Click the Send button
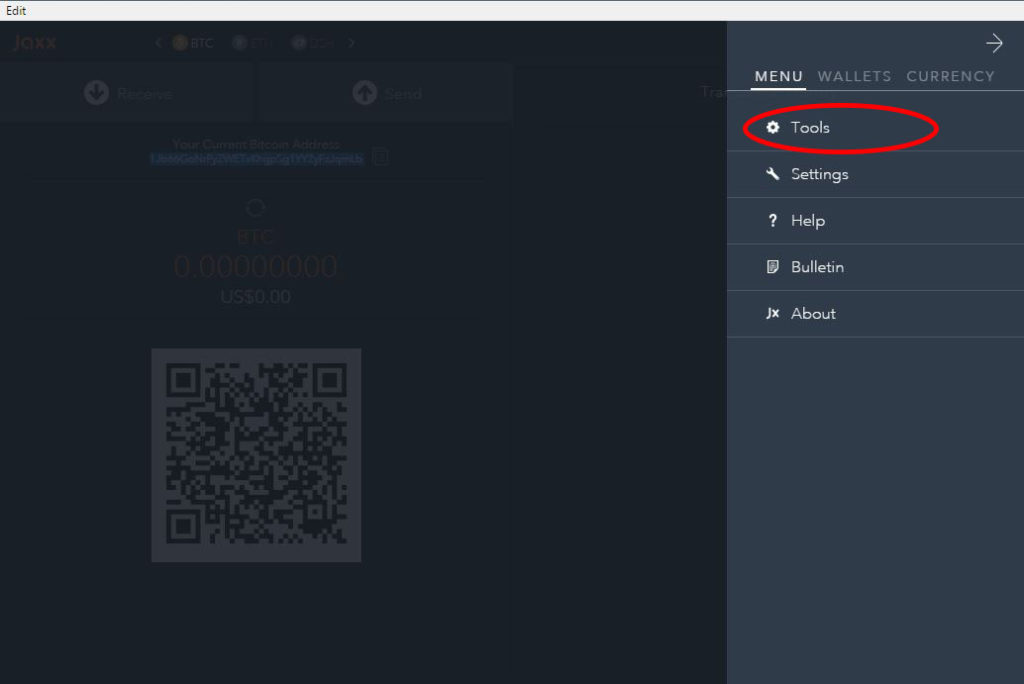 click(x=385, y=93)
